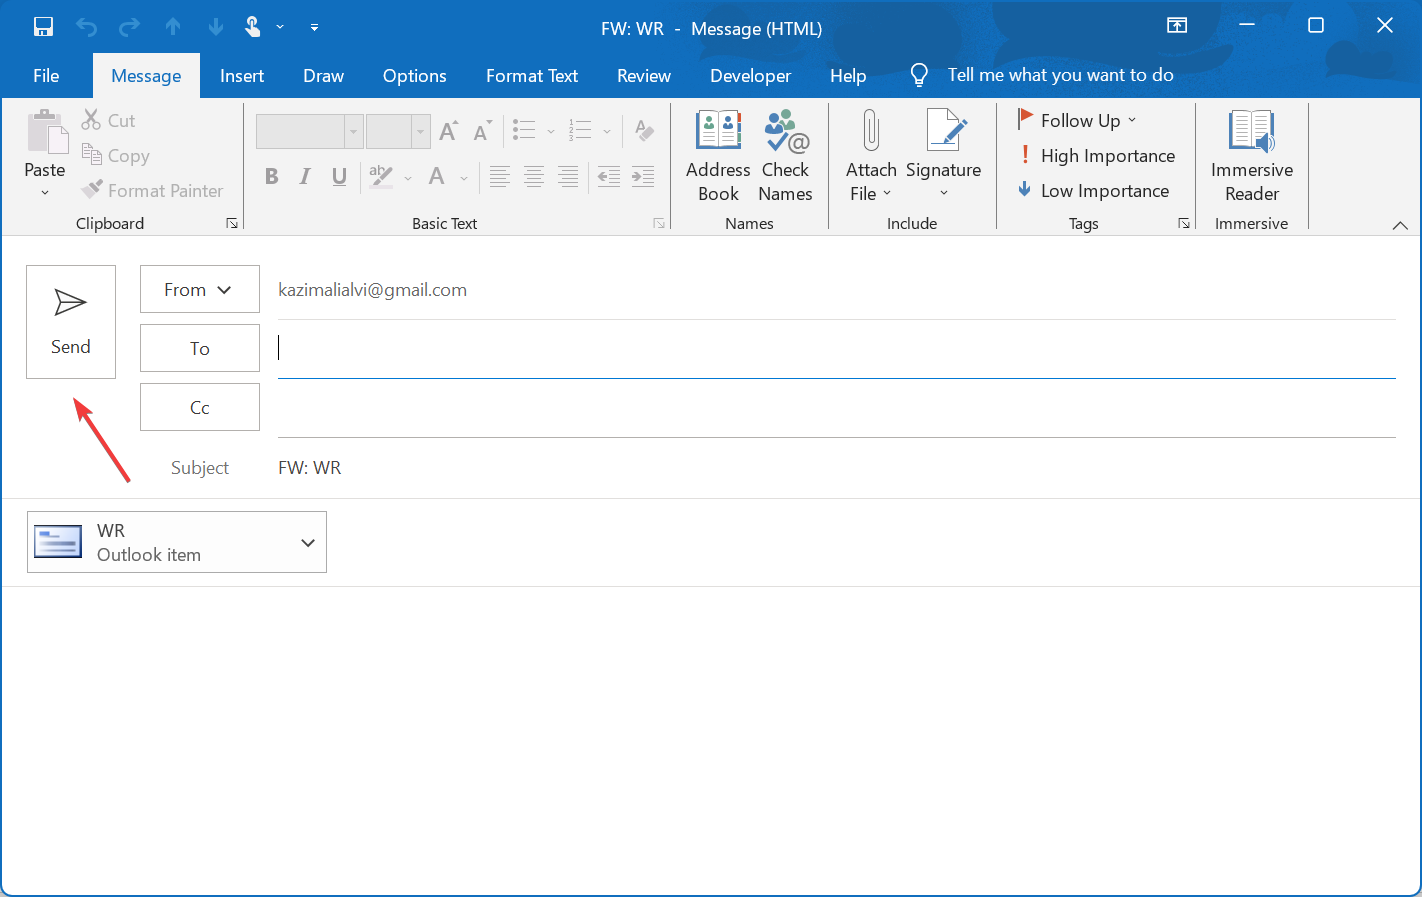
Task: Expand the From account dropdown
Action: [x=199, y=290]
